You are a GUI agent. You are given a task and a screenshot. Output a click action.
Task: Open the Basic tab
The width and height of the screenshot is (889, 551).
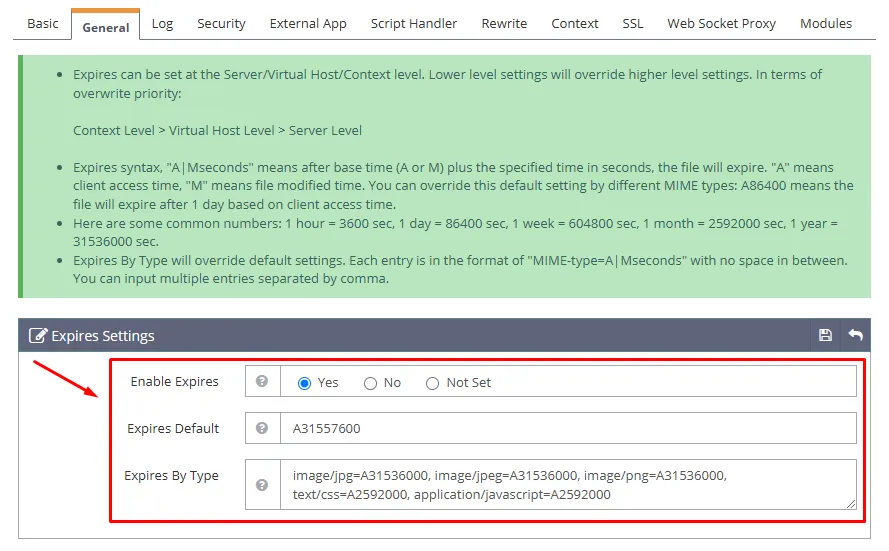[42, 23]
